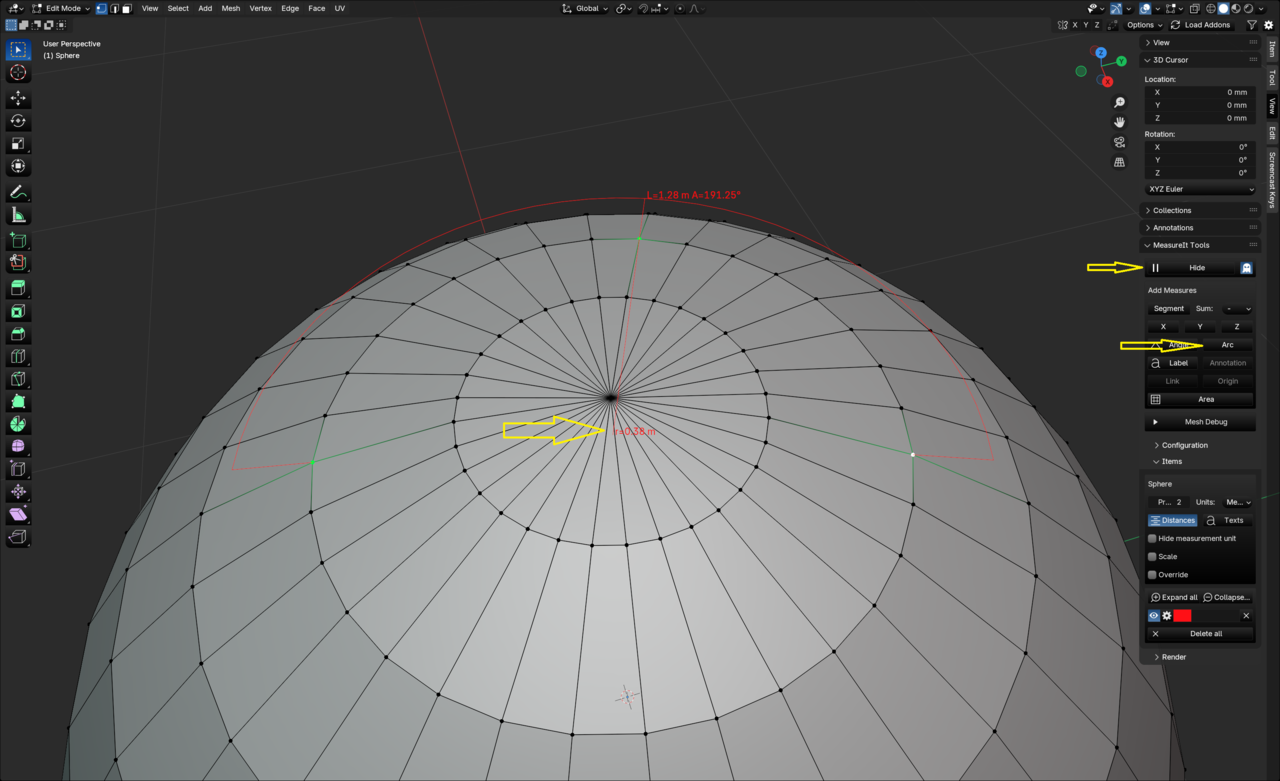Image resolution: width=1280 pixels, height=781 pixels.
Task: Open the Mesh menu
Action: (231, 8)
